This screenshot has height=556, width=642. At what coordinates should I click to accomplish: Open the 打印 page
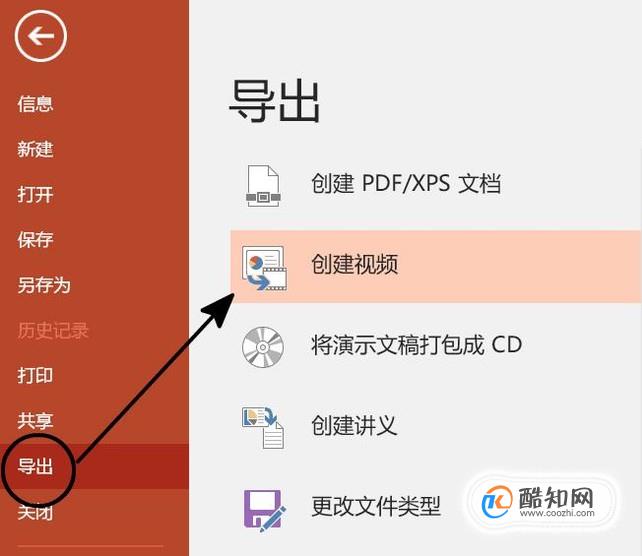coord(35,375)
